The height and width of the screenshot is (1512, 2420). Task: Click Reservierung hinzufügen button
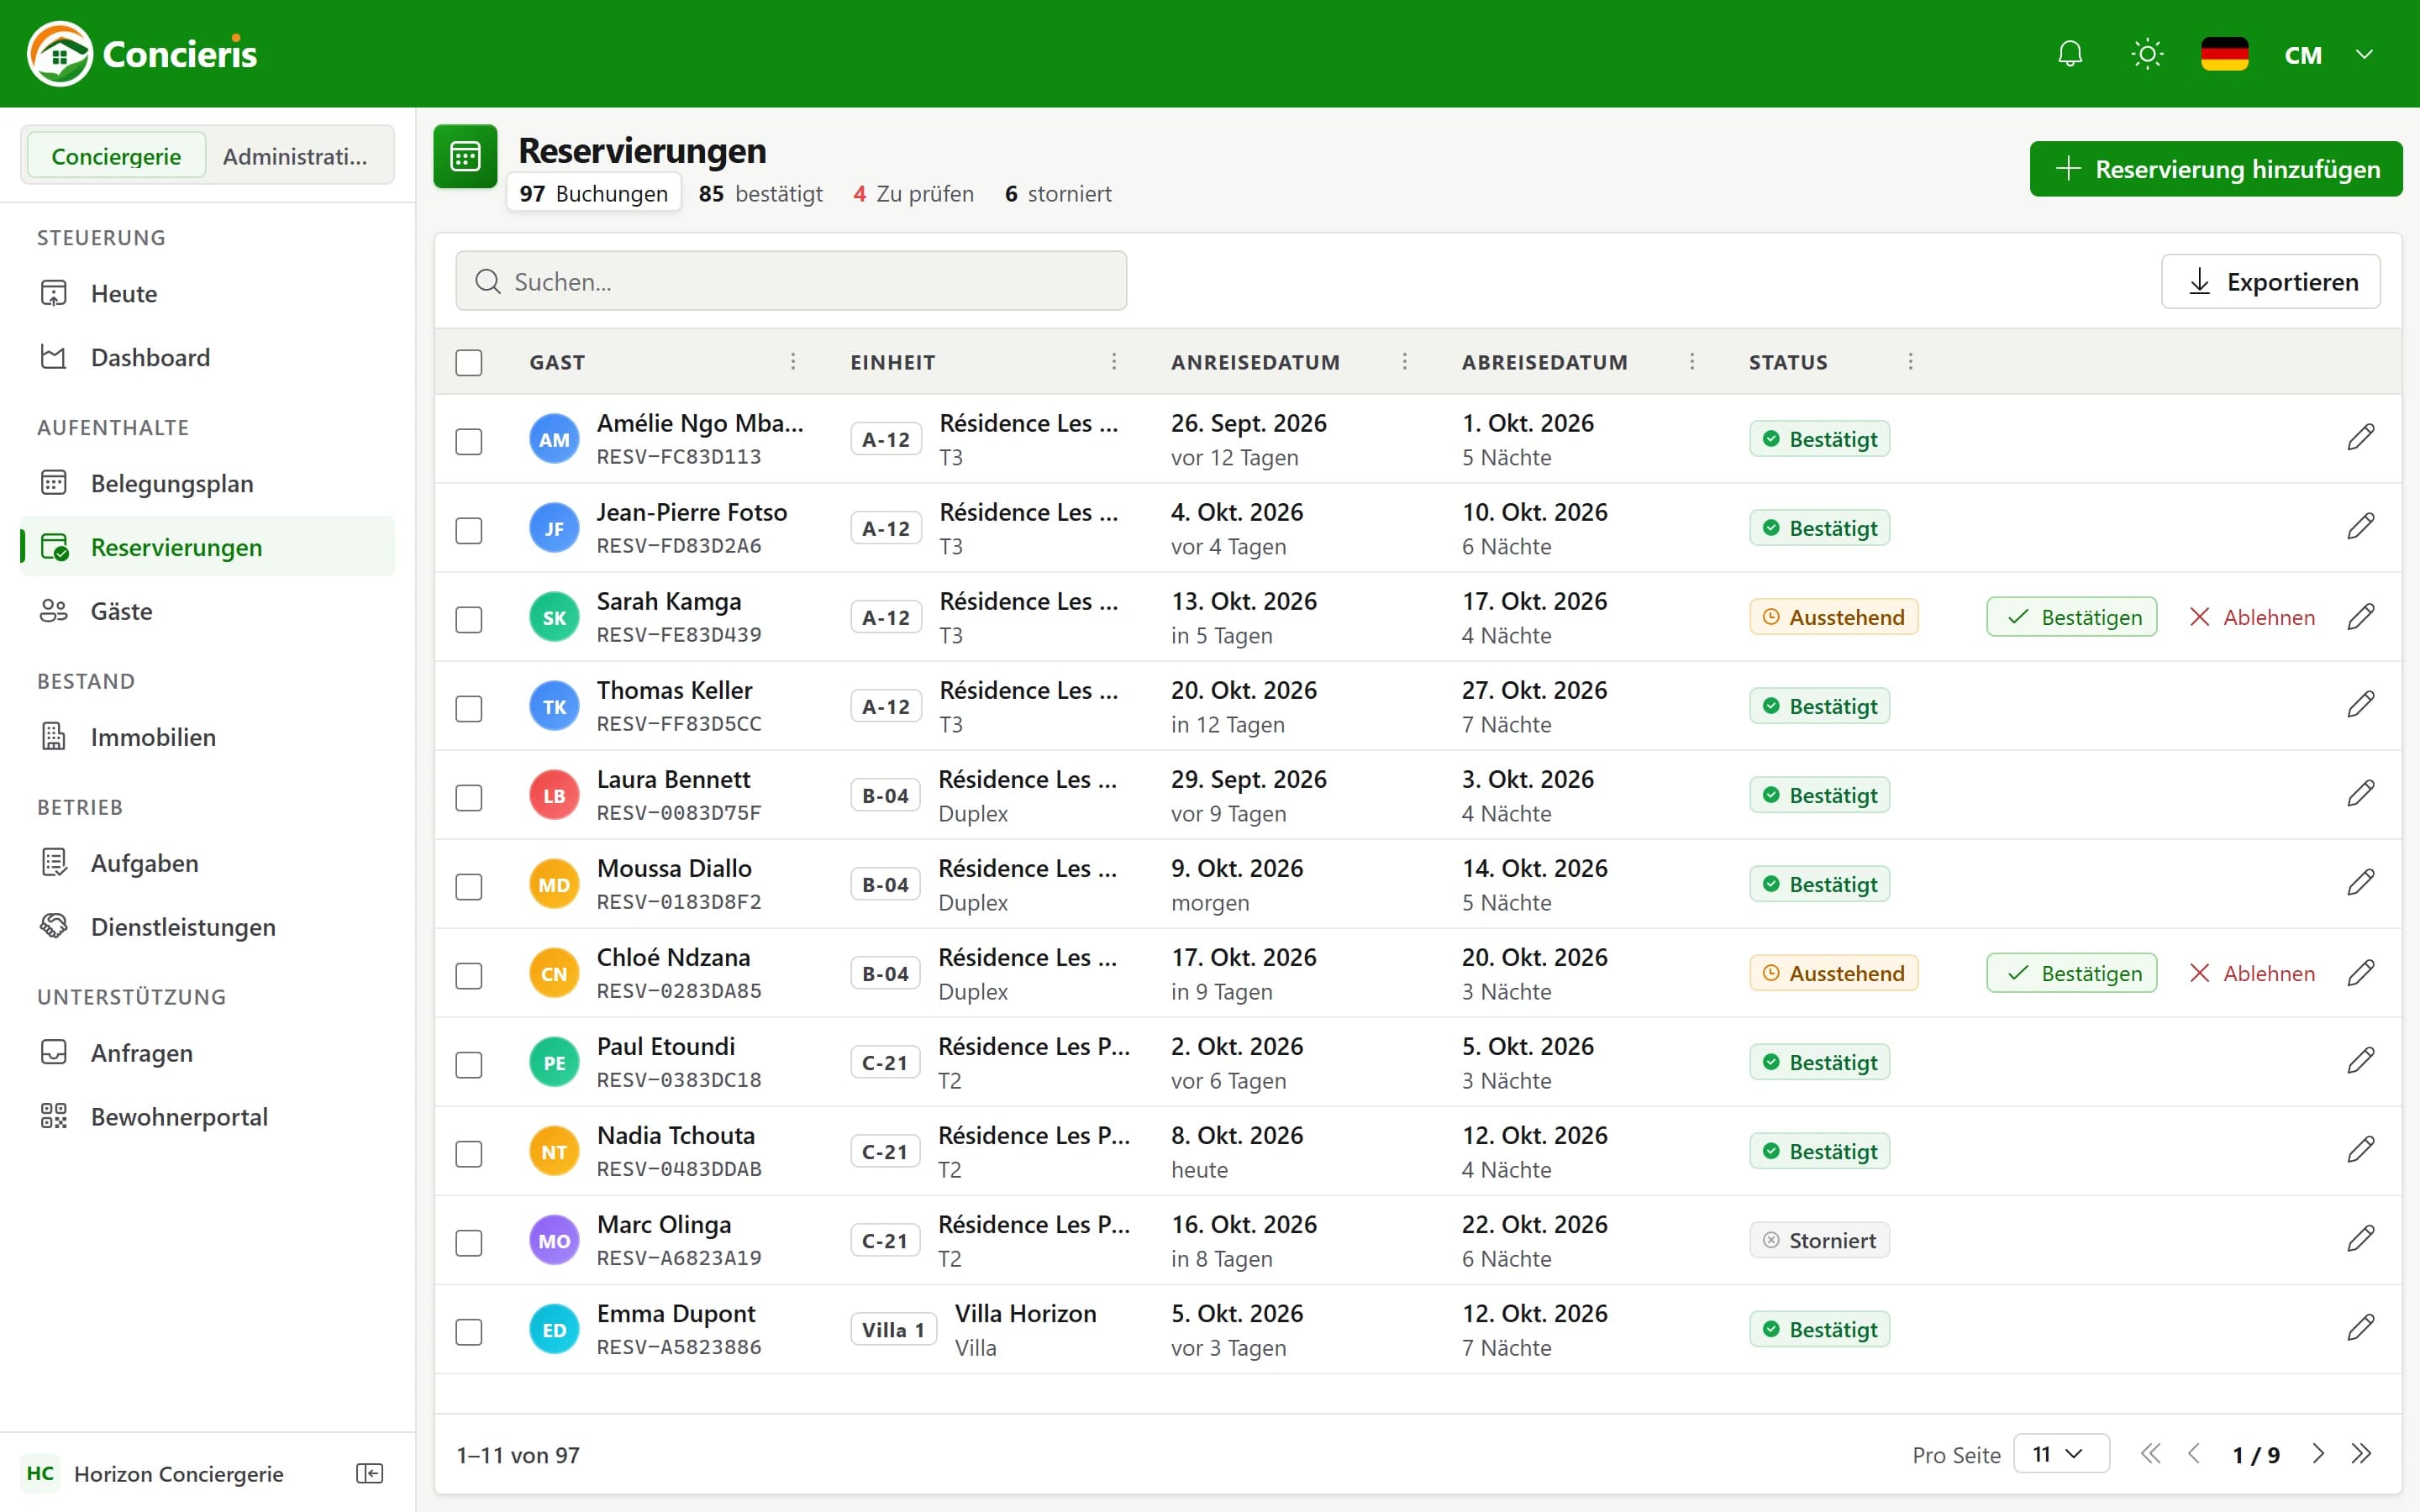coord(2215,169)
